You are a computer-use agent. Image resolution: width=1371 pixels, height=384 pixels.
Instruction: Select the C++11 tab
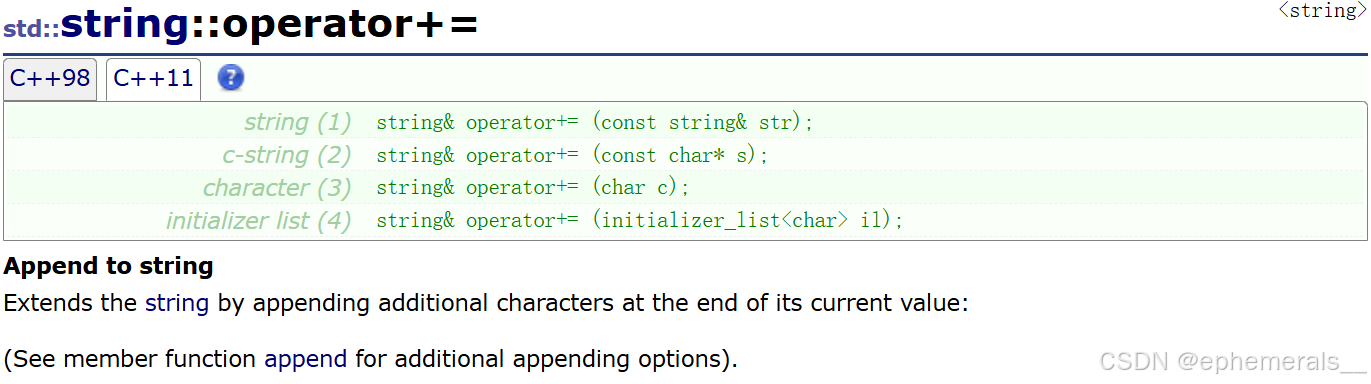click(153, 79)
